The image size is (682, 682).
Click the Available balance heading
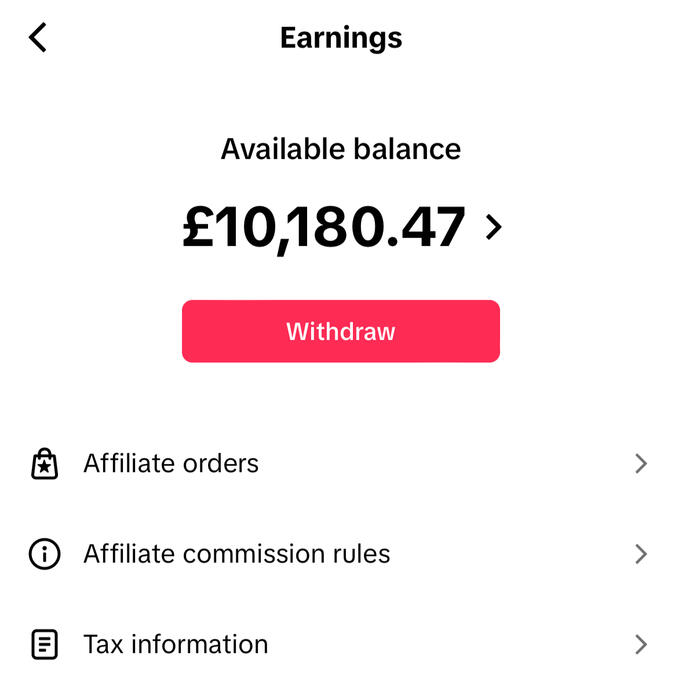341,150
